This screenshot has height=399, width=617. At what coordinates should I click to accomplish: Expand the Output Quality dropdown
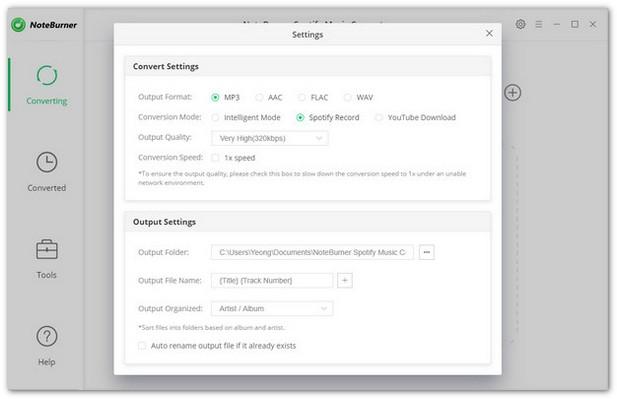[270, 138]
